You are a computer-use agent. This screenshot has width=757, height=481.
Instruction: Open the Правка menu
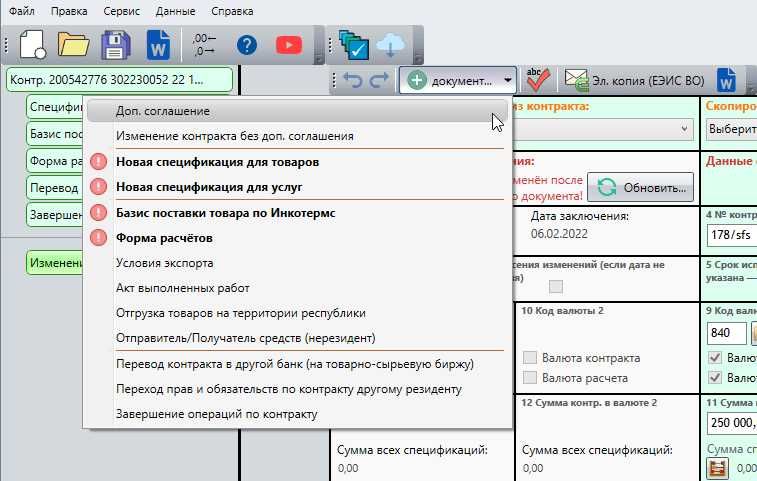click(x=69, y=11)
